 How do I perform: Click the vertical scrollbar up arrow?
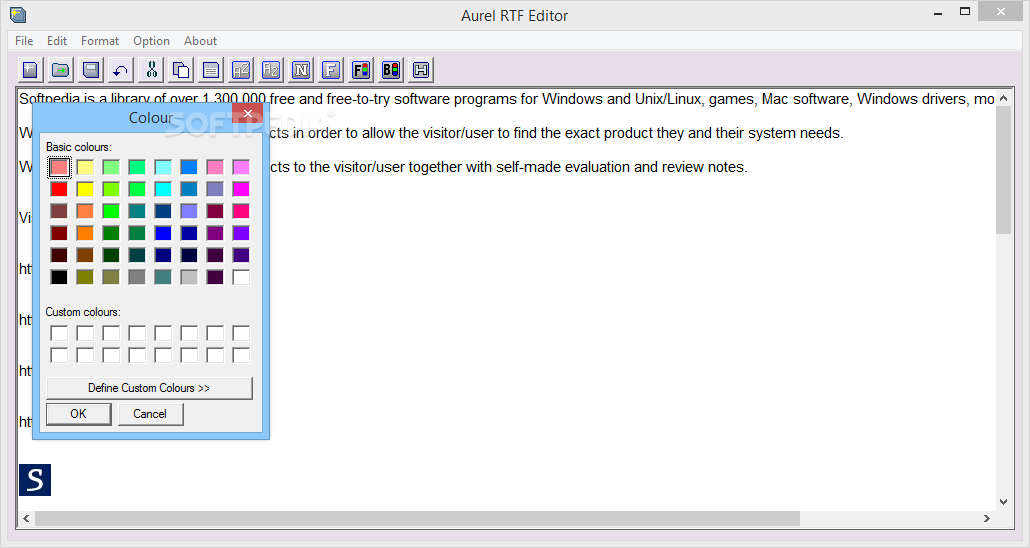(1003, 98)
